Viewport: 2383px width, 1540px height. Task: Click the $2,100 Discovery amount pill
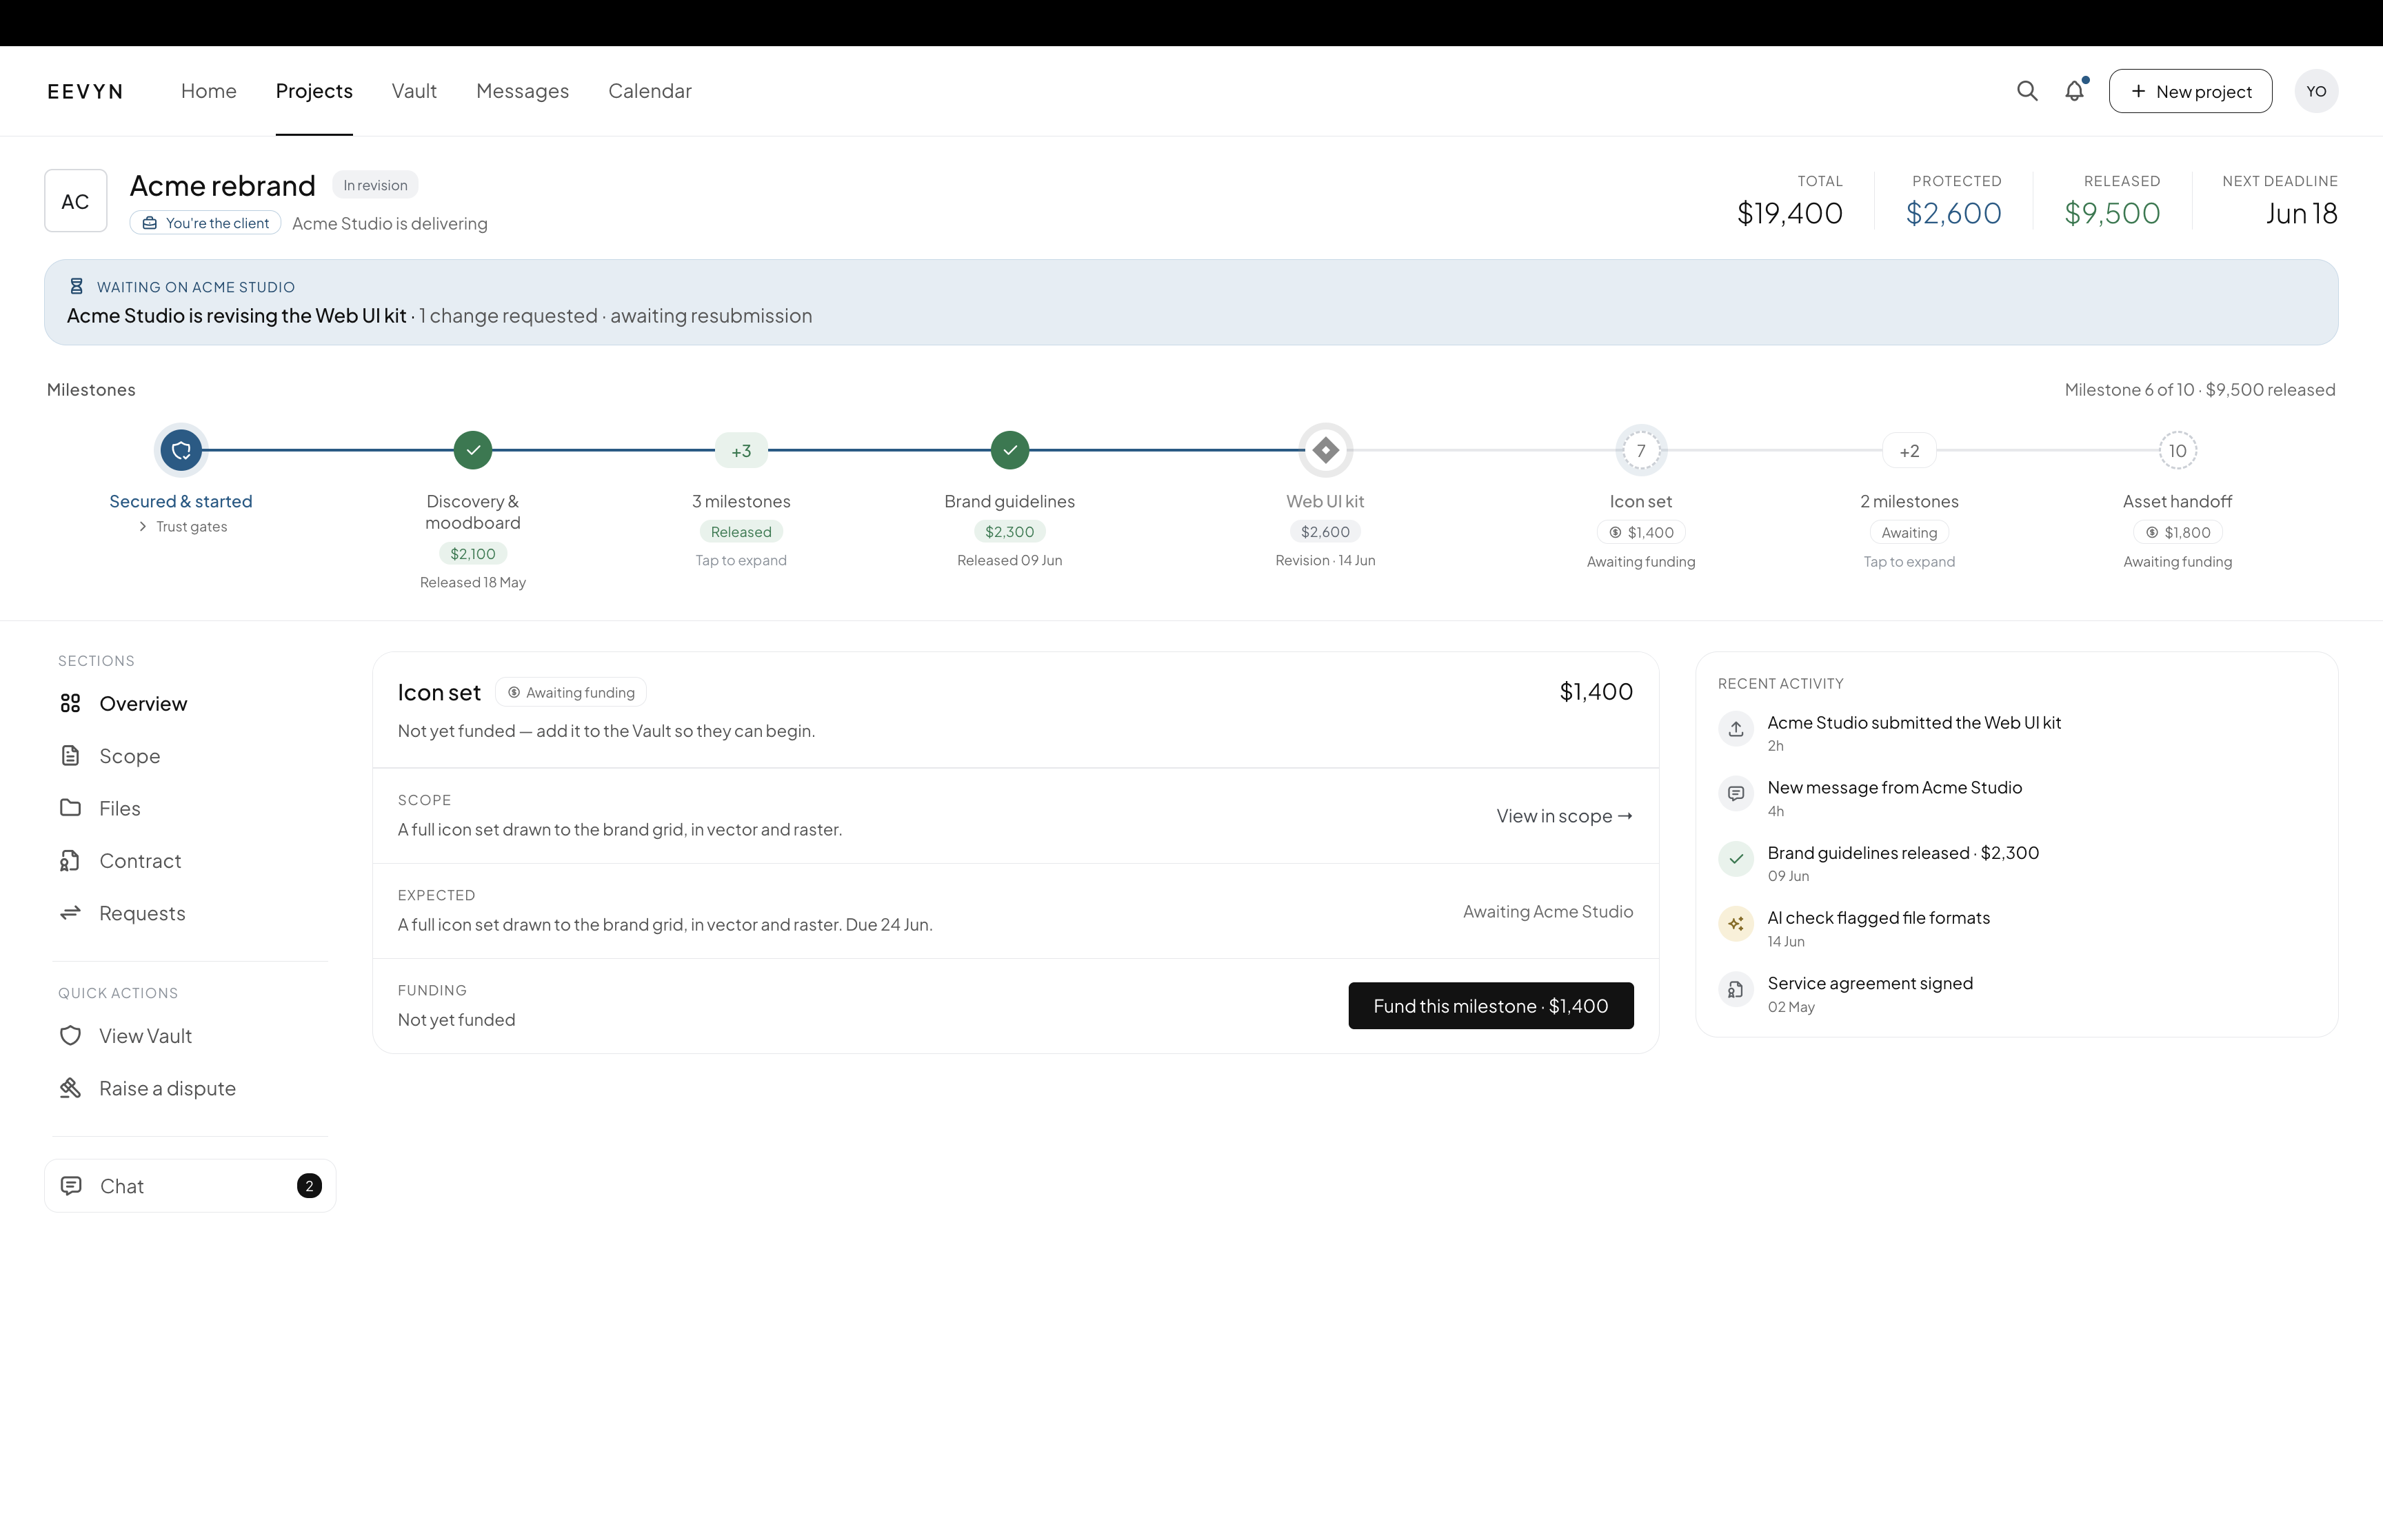(x=473, y=554)
